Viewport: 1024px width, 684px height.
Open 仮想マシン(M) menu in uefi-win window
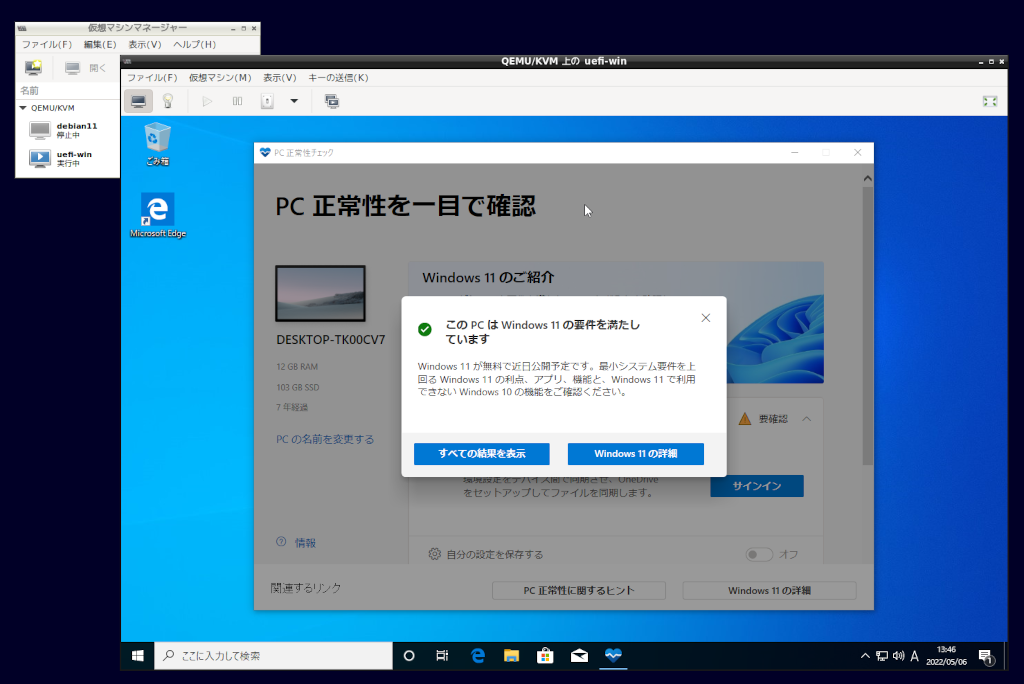(x=220, y=78)
